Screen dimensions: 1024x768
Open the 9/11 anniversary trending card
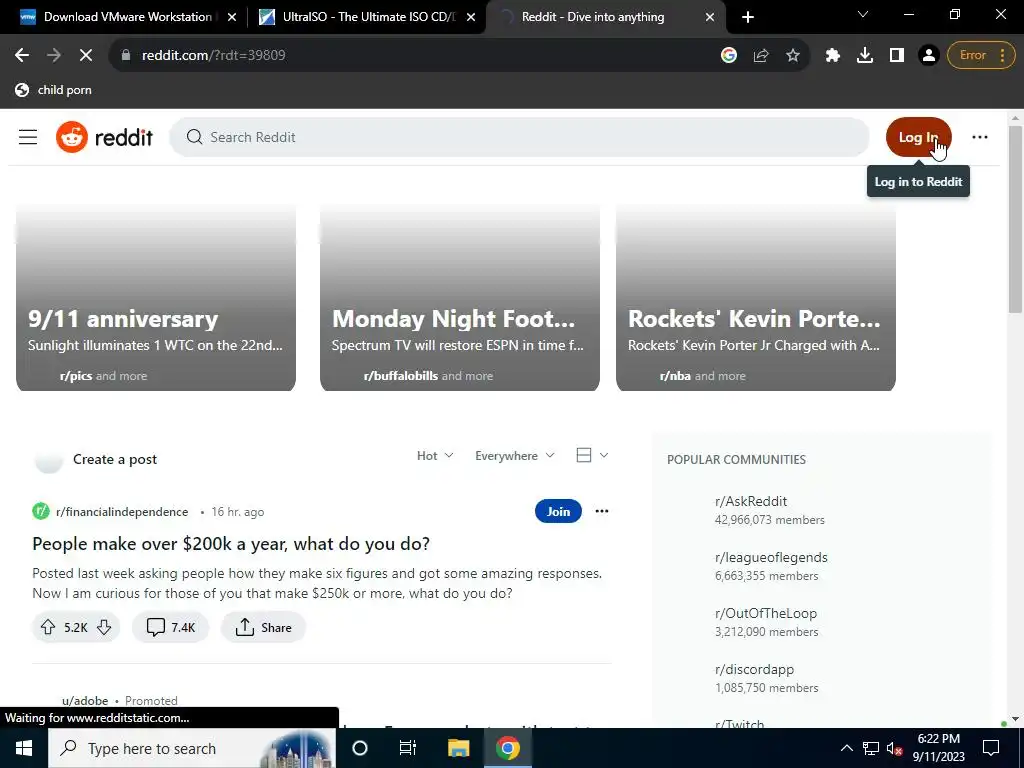pos(156,298)
